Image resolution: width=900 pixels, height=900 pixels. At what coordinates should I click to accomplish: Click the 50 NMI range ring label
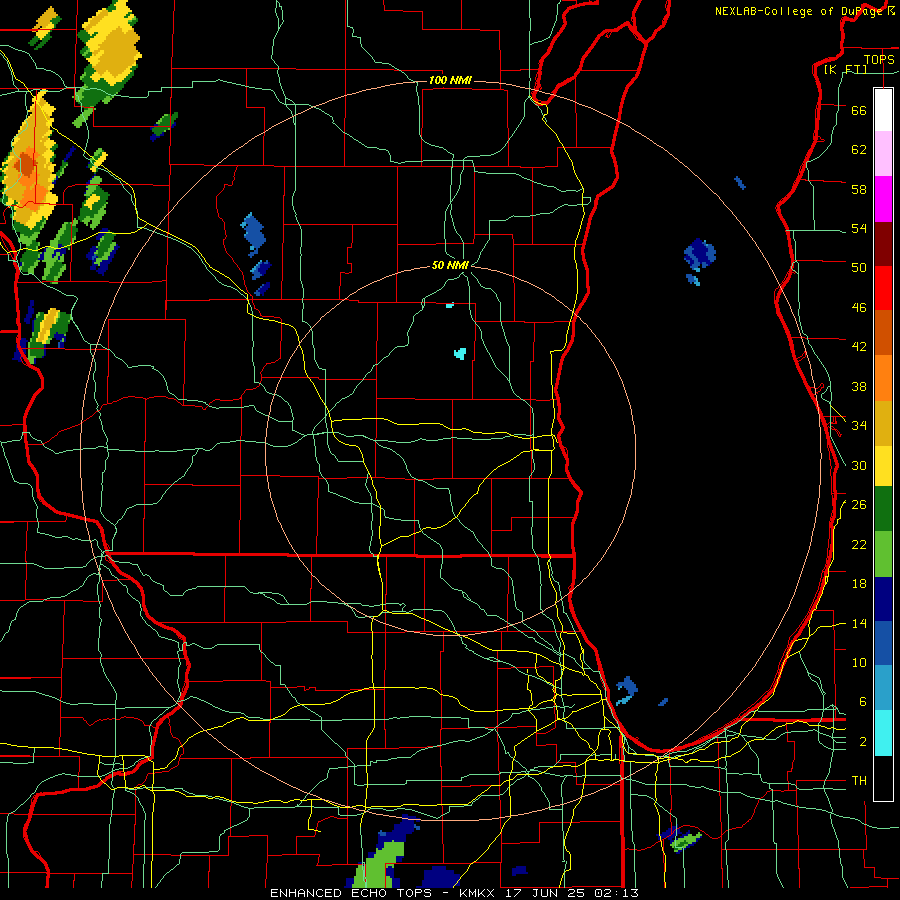pos(450,265)
